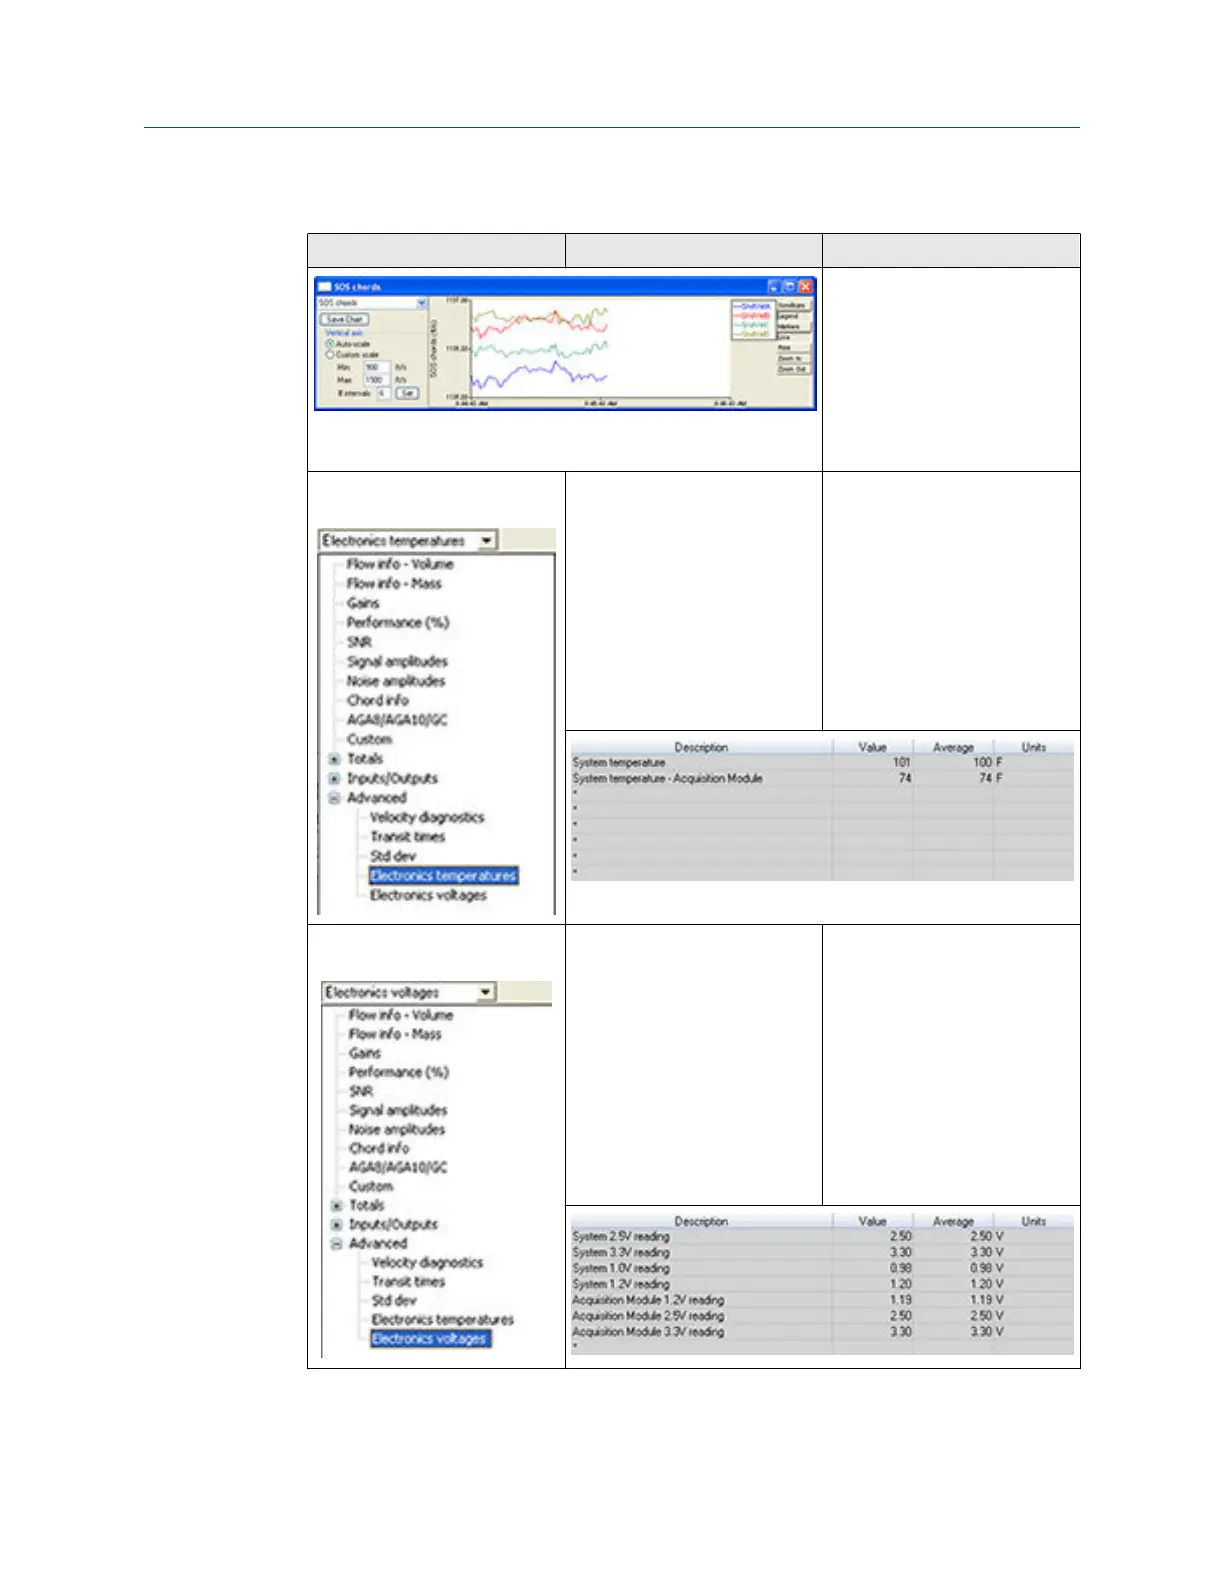This screenshot has height=1584, width=1224.
Task: Select Velocity diagnostics in voltages tree
Action: point(427,1263)
